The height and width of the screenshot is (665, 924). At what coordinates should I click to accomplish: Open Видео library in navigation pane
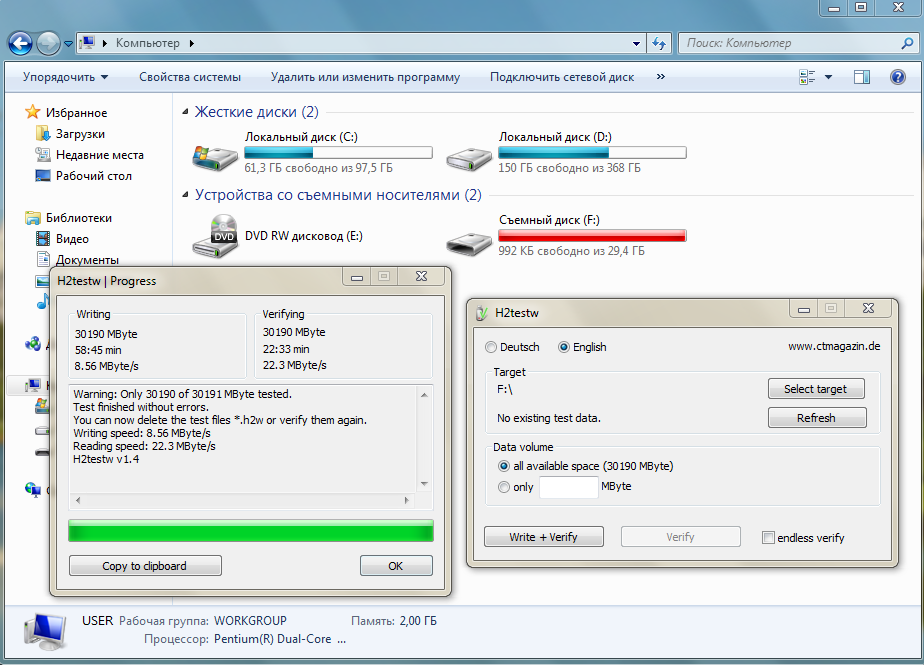tap(72, 239)
